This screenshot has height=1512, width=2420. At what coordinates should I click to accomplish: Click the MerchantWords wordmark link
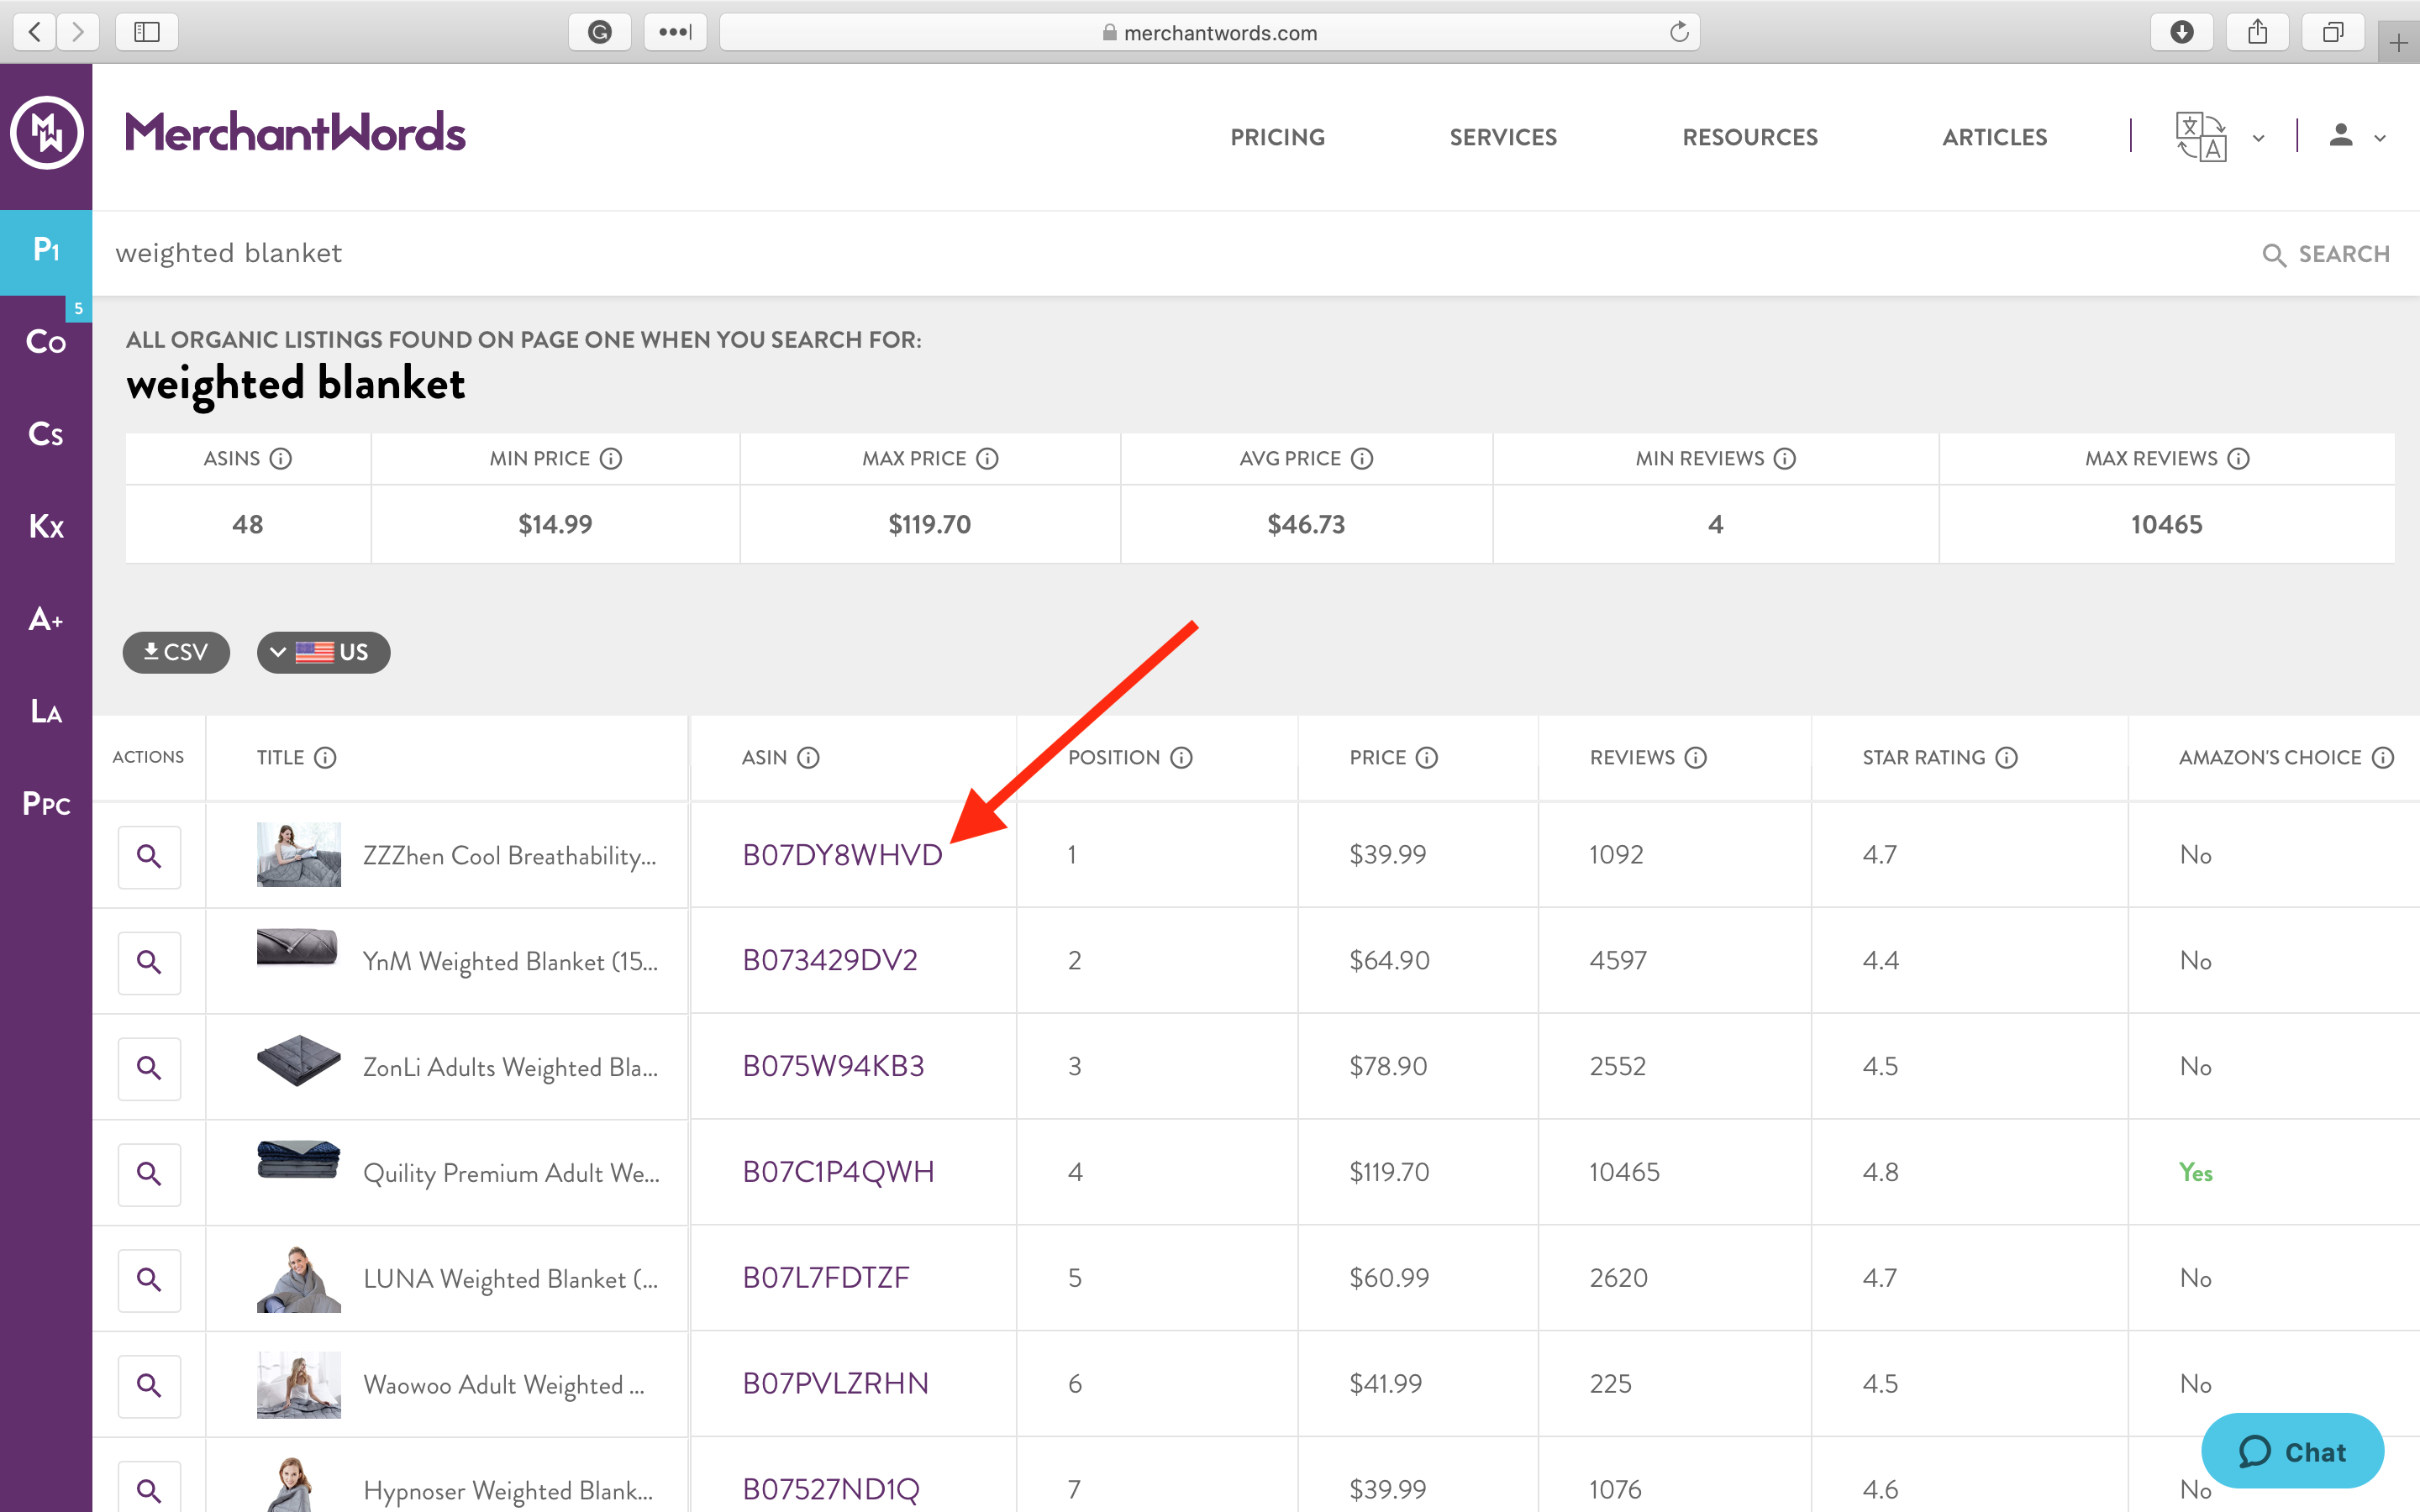(x=295, y=133)
